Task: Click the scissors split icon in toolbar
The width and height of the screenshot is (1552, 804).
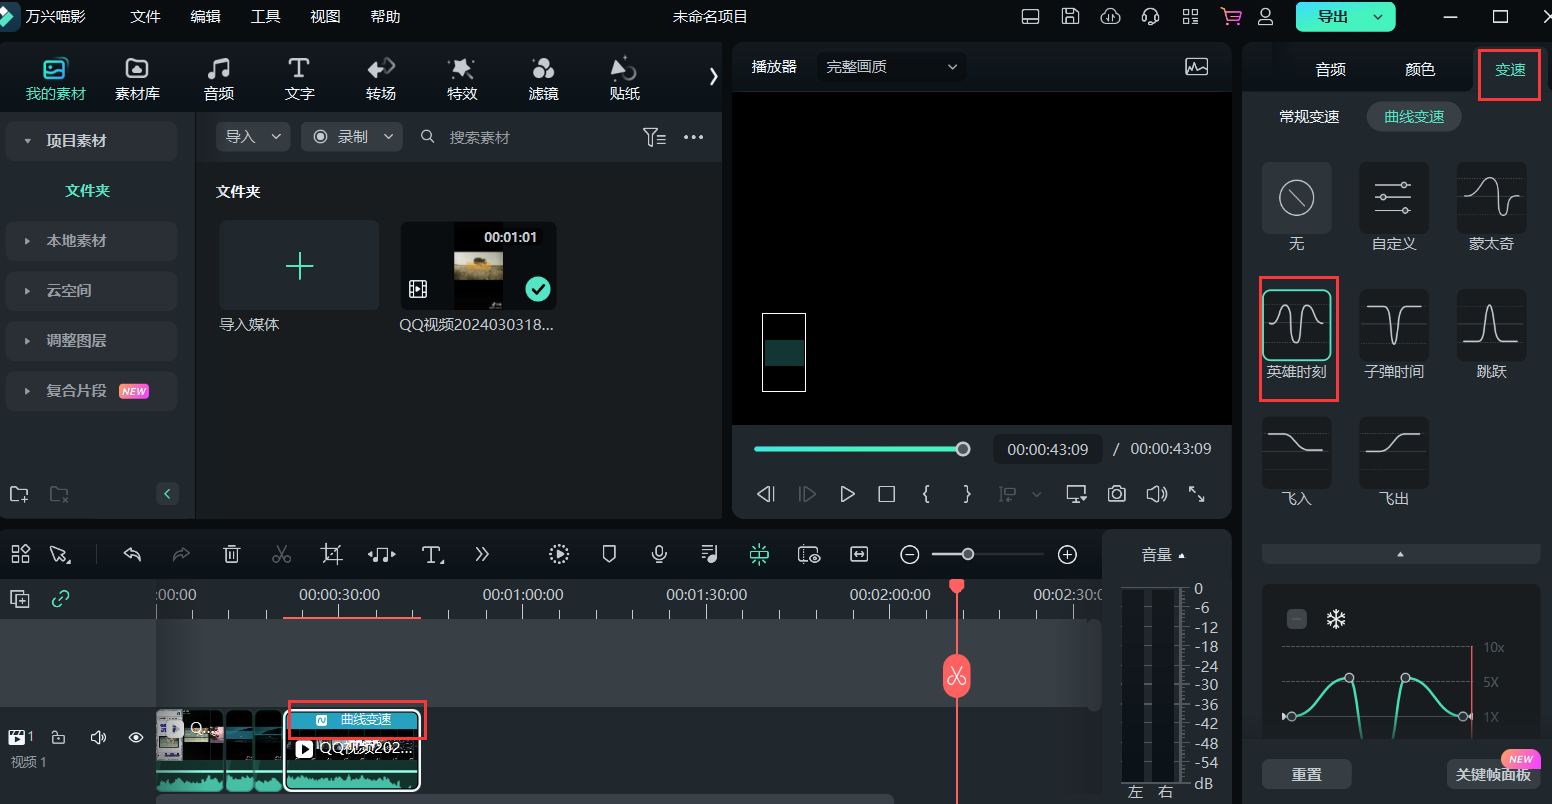Action: pyautogui.click(x=281, y=554)
